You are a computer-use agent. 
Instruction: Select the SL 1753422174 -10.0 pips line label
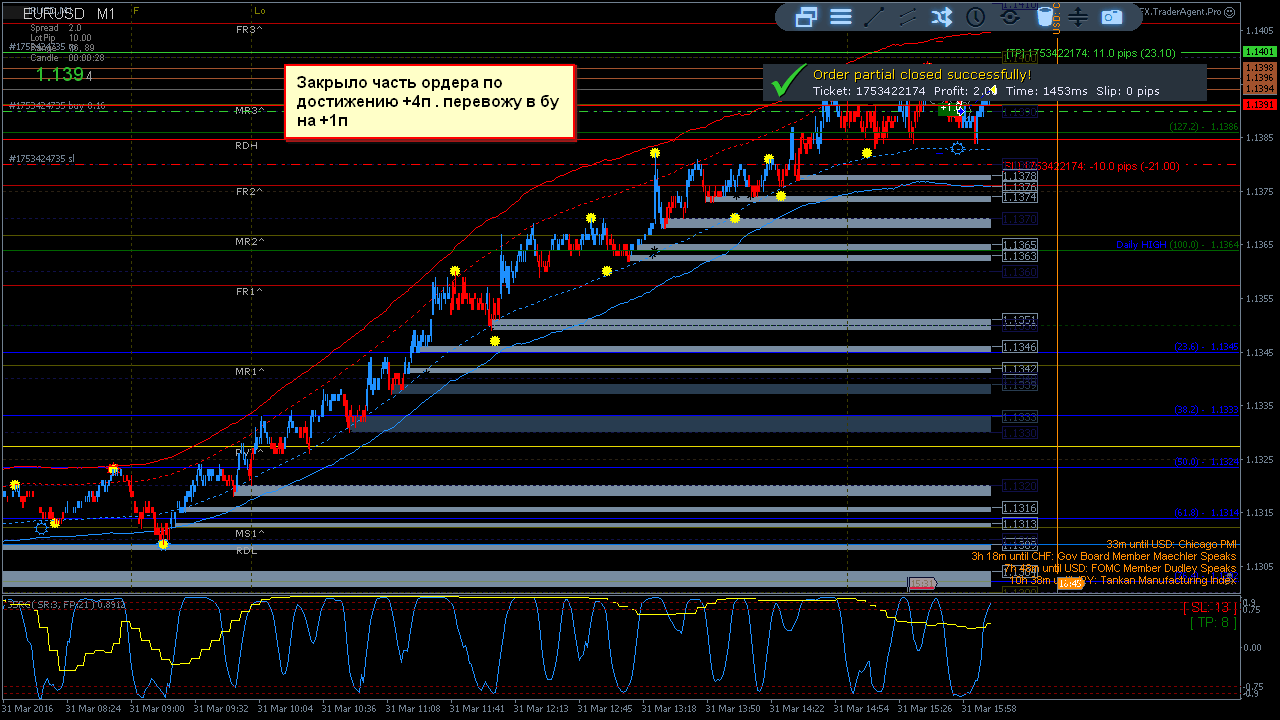[x=1092, y=166]
